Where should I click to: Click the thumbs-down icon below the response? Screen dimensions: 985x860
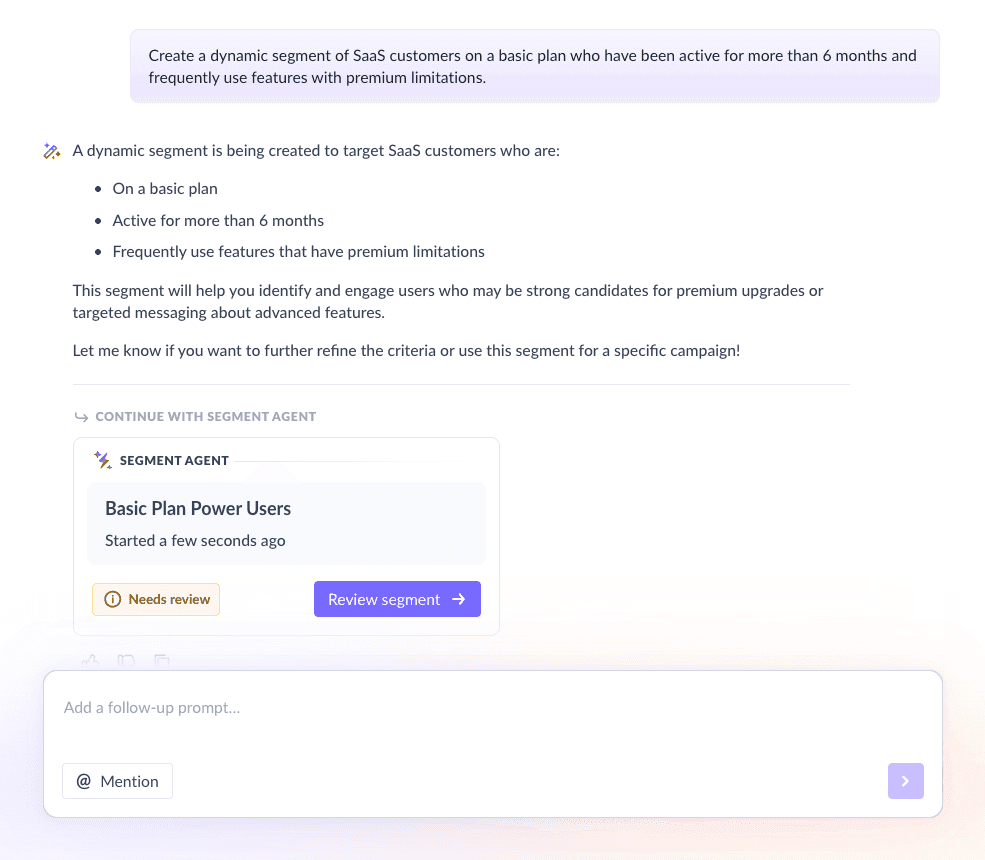[x=126, y=661]
